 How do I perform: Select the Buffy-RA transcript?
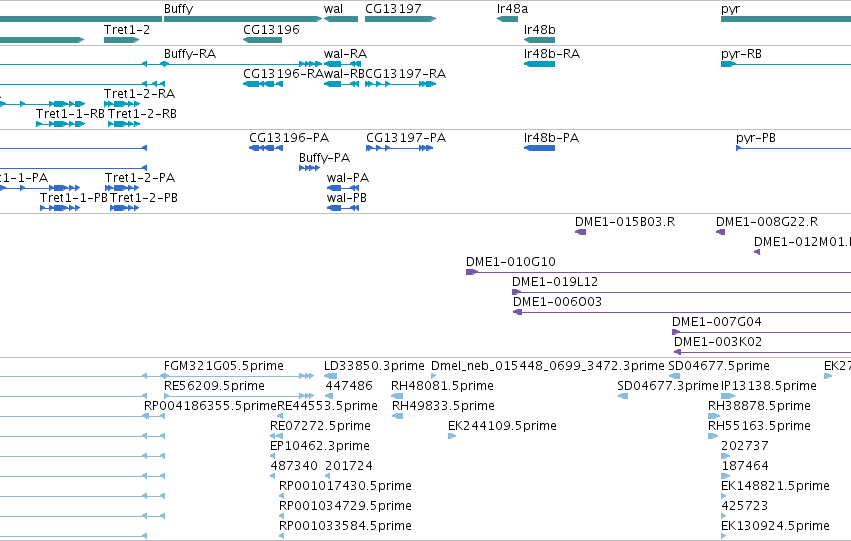(x=243, y=64)
